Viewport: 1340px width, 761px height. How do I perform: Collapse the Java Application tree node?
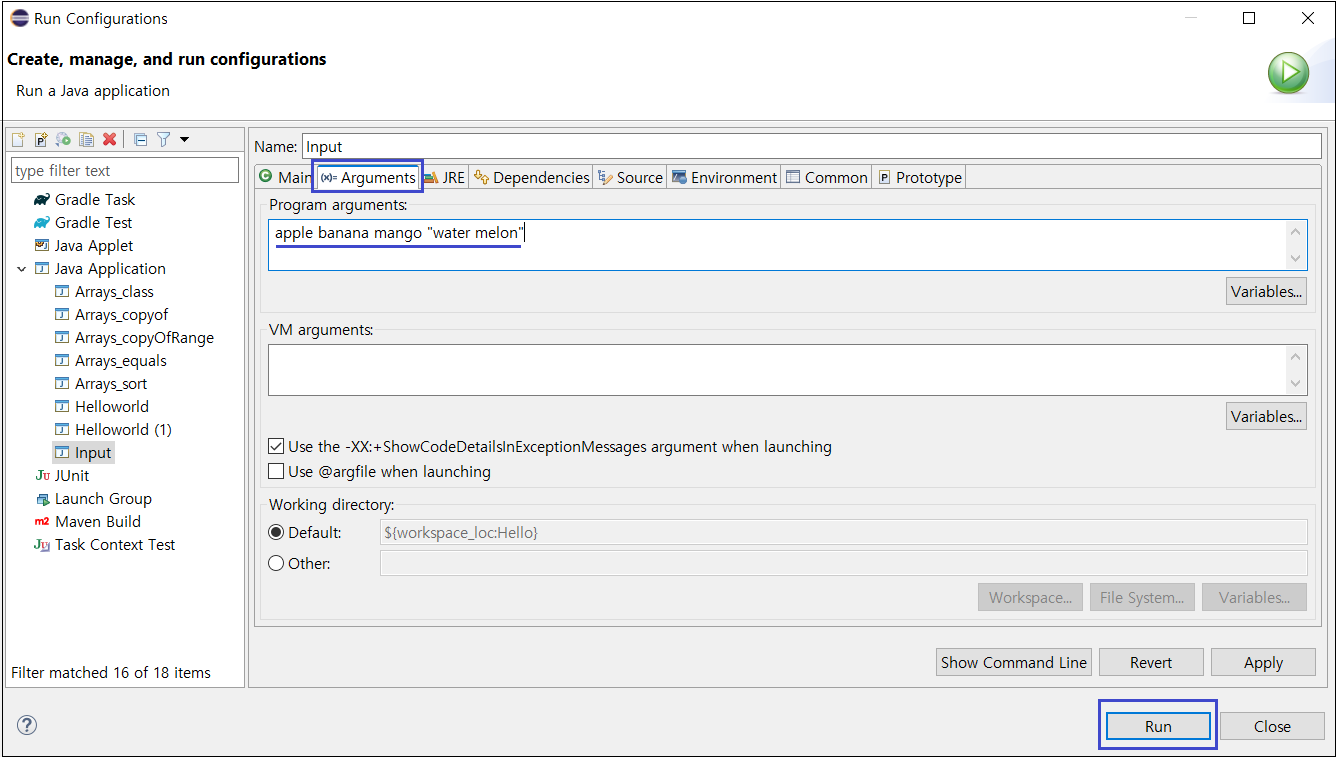tap(21, 269)
